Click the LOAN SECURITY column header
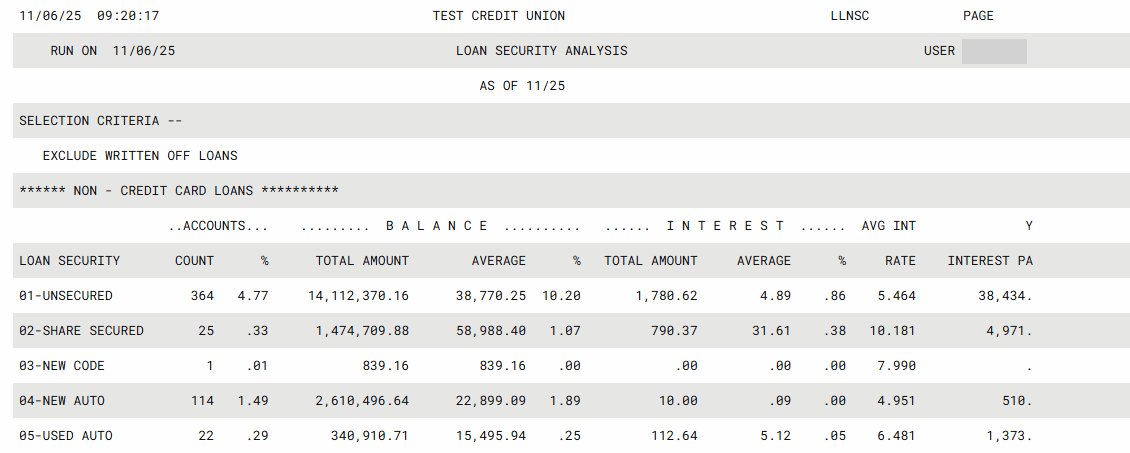The height and width of the screenshot is (453, 1130). (x=69, y=261)
